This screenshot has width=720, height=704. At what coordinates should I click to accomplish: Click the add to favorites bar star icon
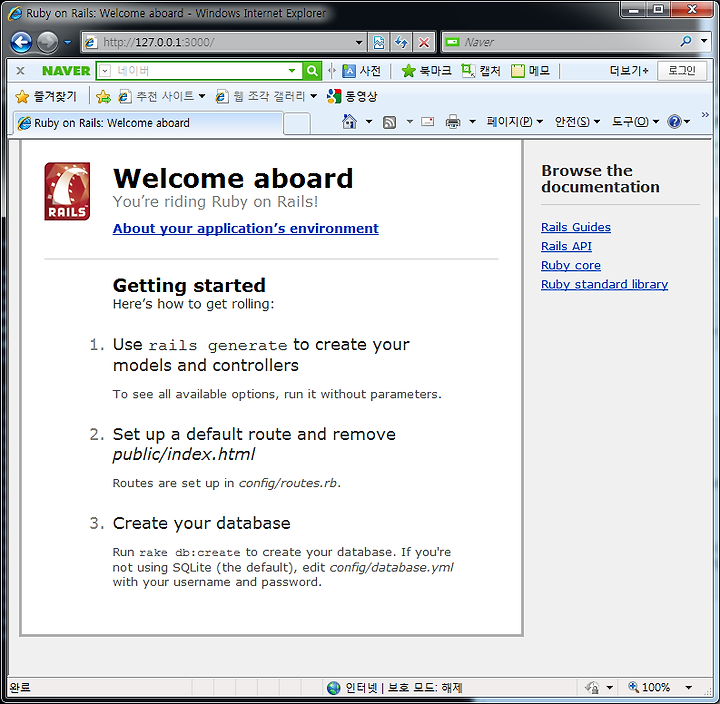coord(103,96)
